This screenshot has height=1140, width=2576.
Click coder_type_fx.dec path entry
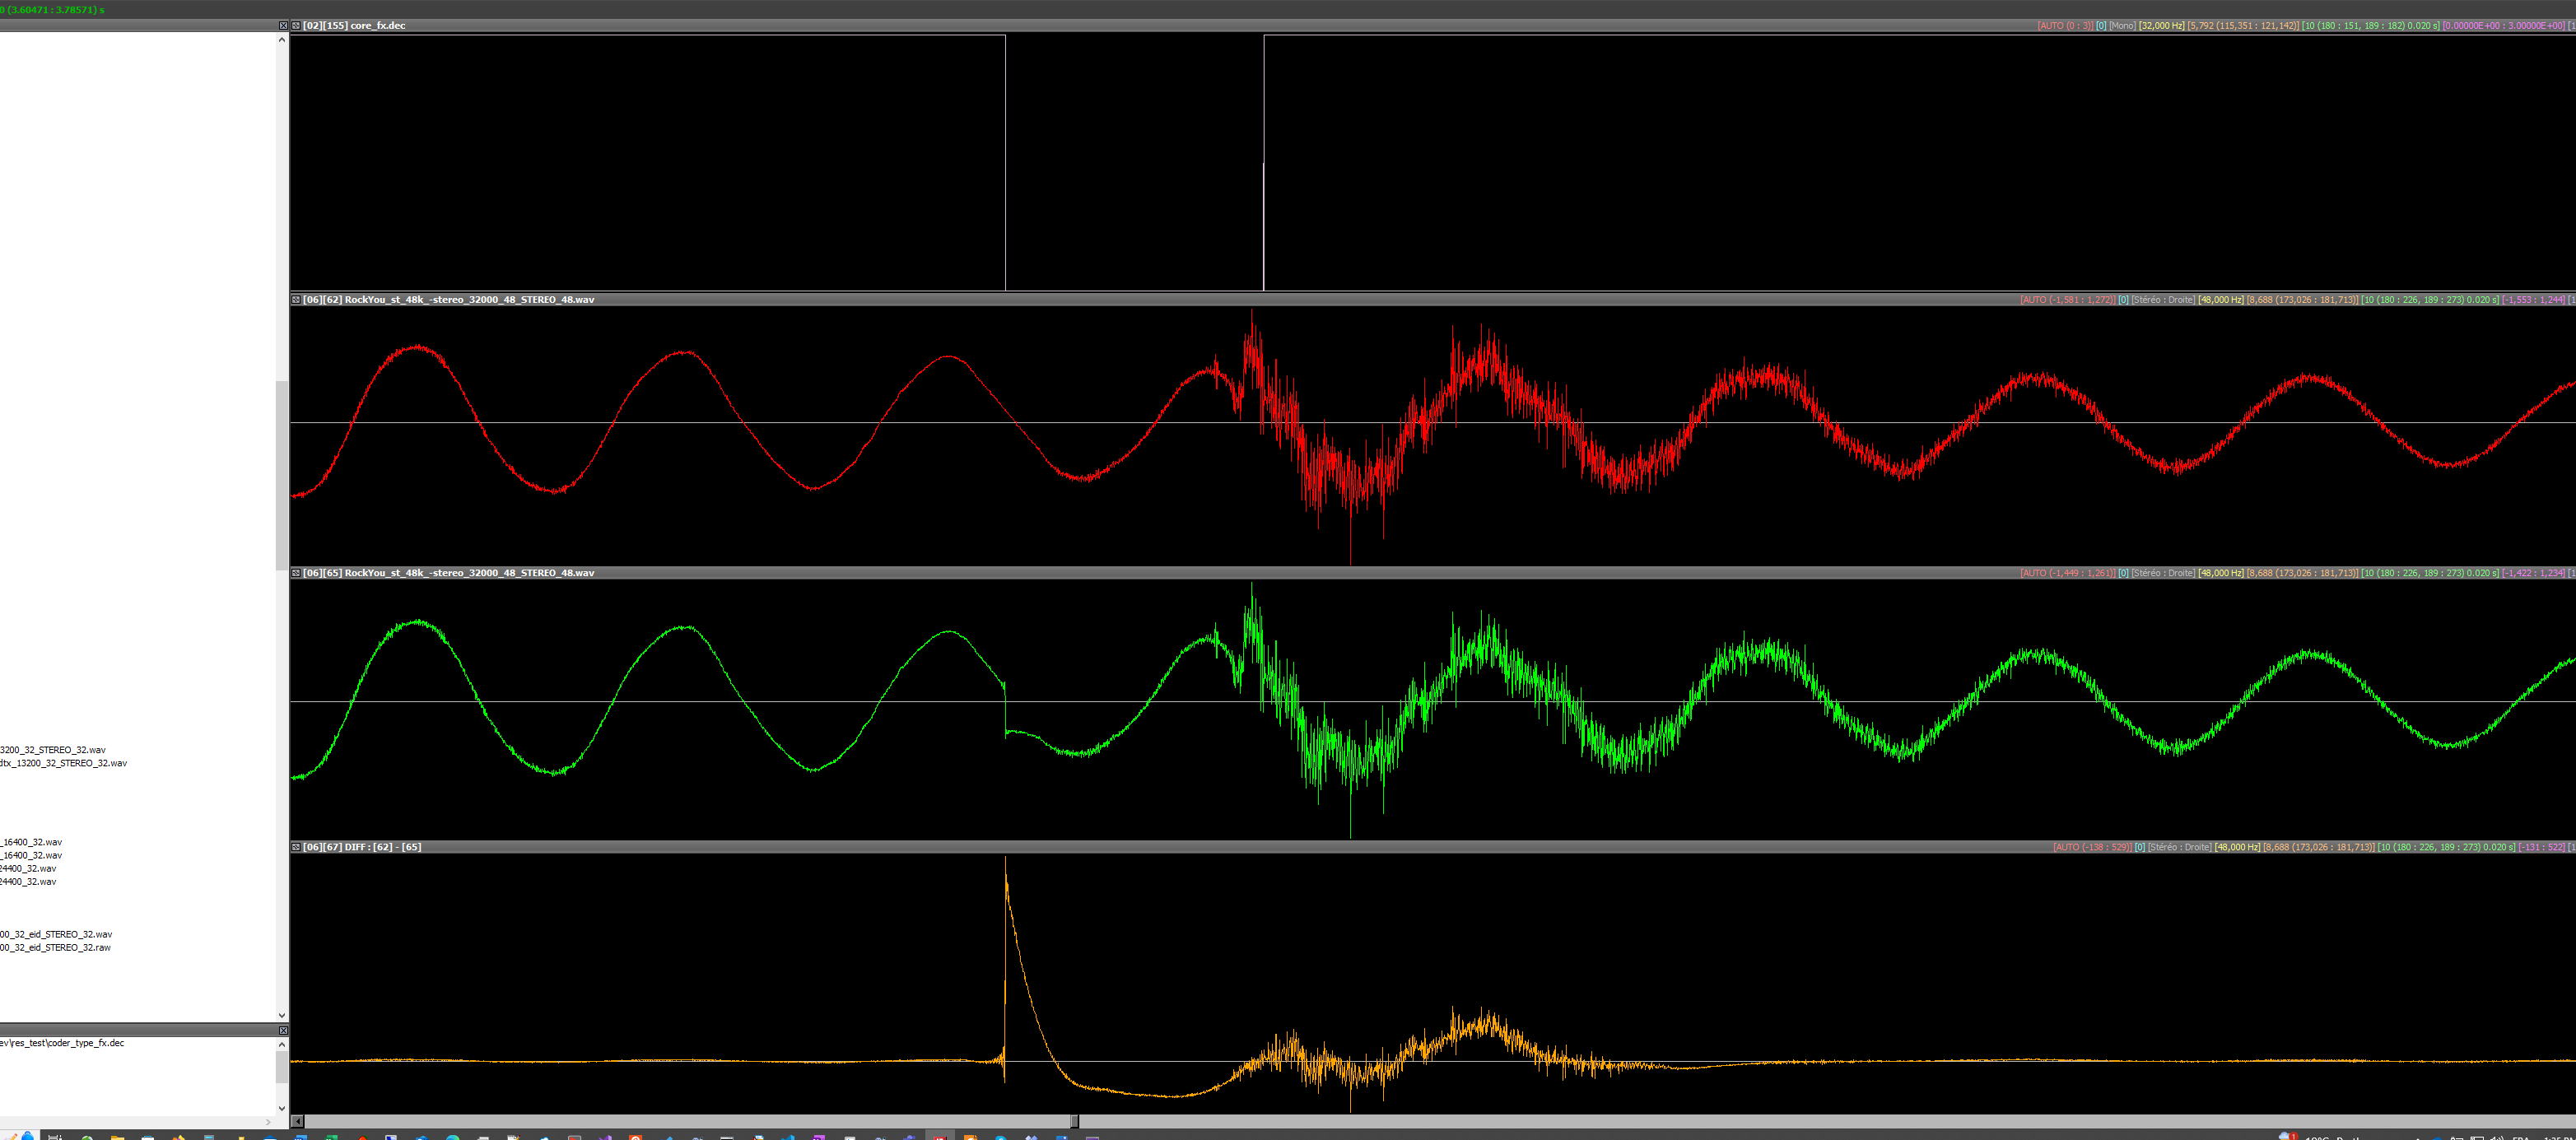(x=63, y=1043)
